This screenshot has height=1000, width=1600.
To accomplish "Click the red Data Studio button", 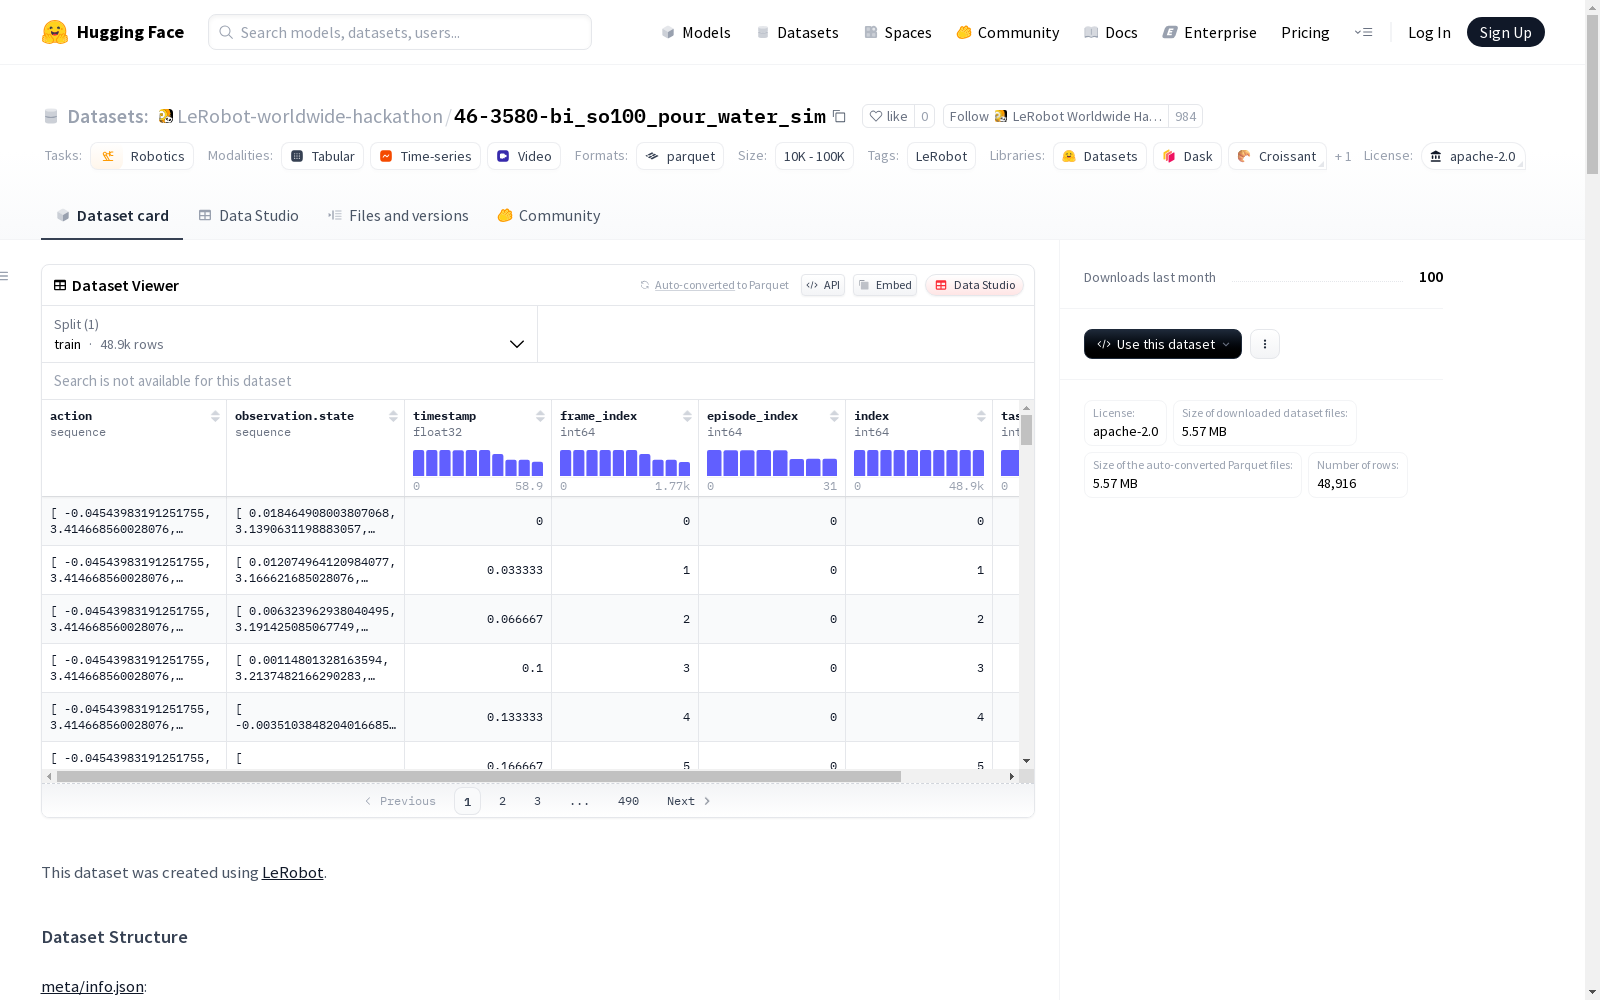I will point(974,285).
